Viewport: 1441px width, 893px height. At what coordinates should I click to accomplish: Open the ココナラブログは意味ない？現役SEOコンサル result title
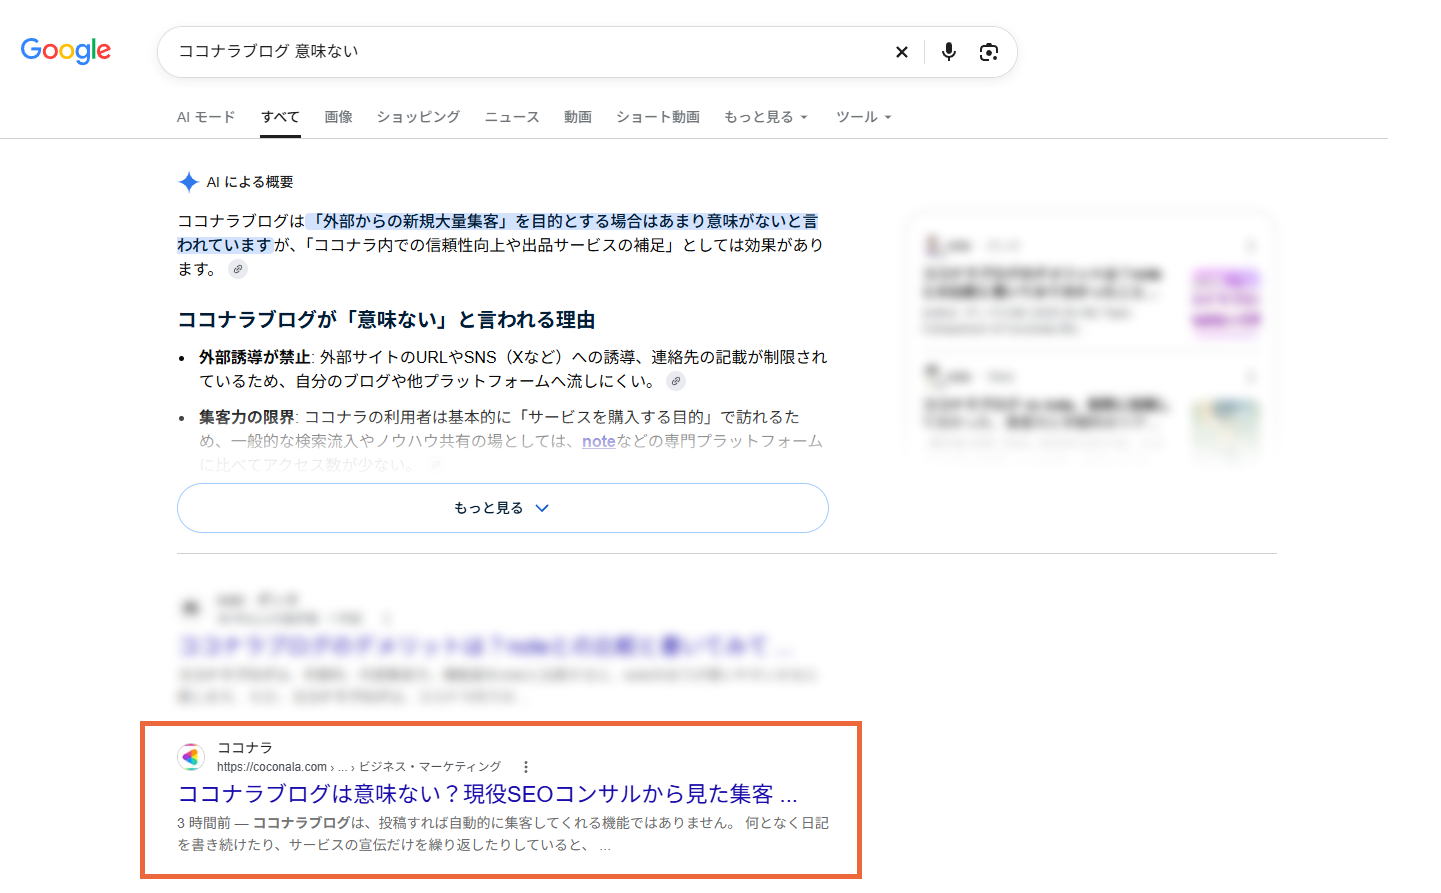(x=488, y=794)
